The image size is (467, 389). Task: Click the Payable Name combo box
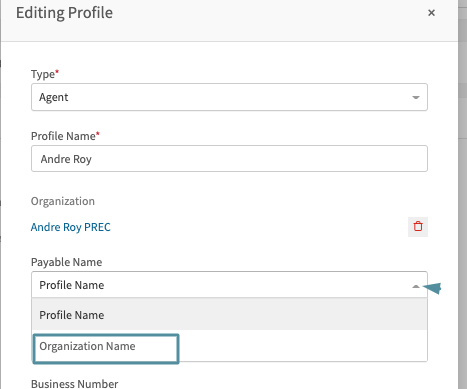pos(229,285)
